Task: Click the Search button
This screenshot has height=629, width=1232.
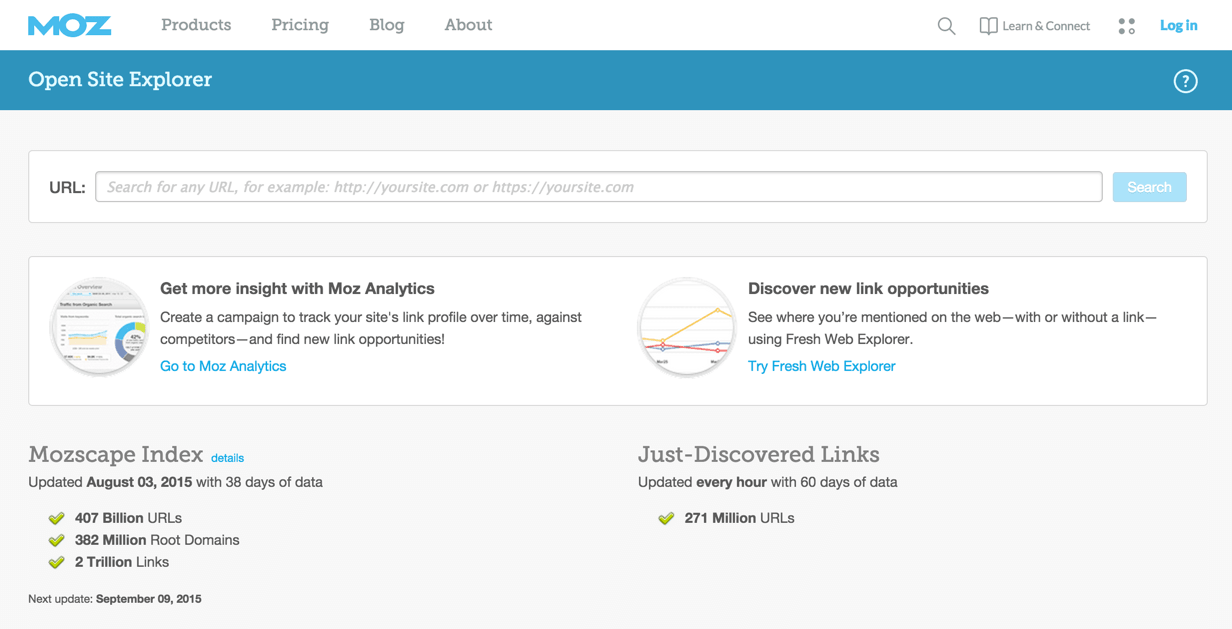Action: pyautogui.click(x=1149, y=187)
